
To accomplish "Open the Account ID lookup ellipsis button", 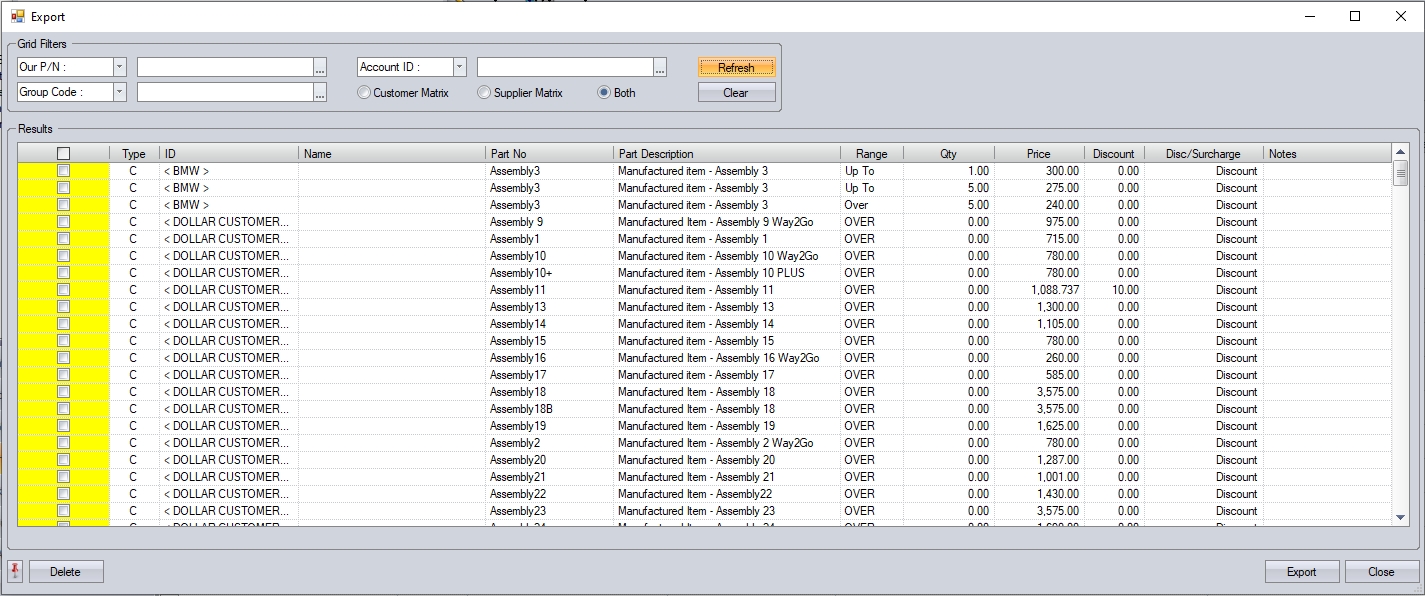I will (x=660, y=68).
